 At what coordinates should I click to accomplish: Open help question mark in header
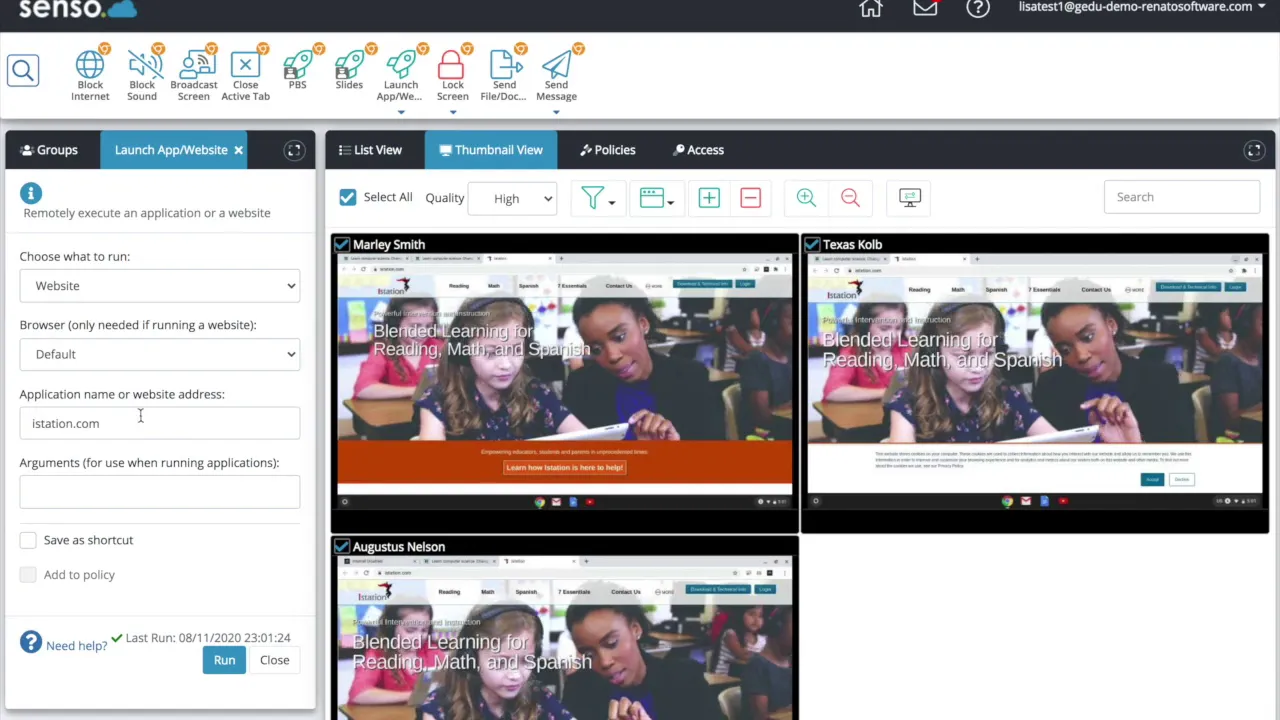tap(978, 8)
